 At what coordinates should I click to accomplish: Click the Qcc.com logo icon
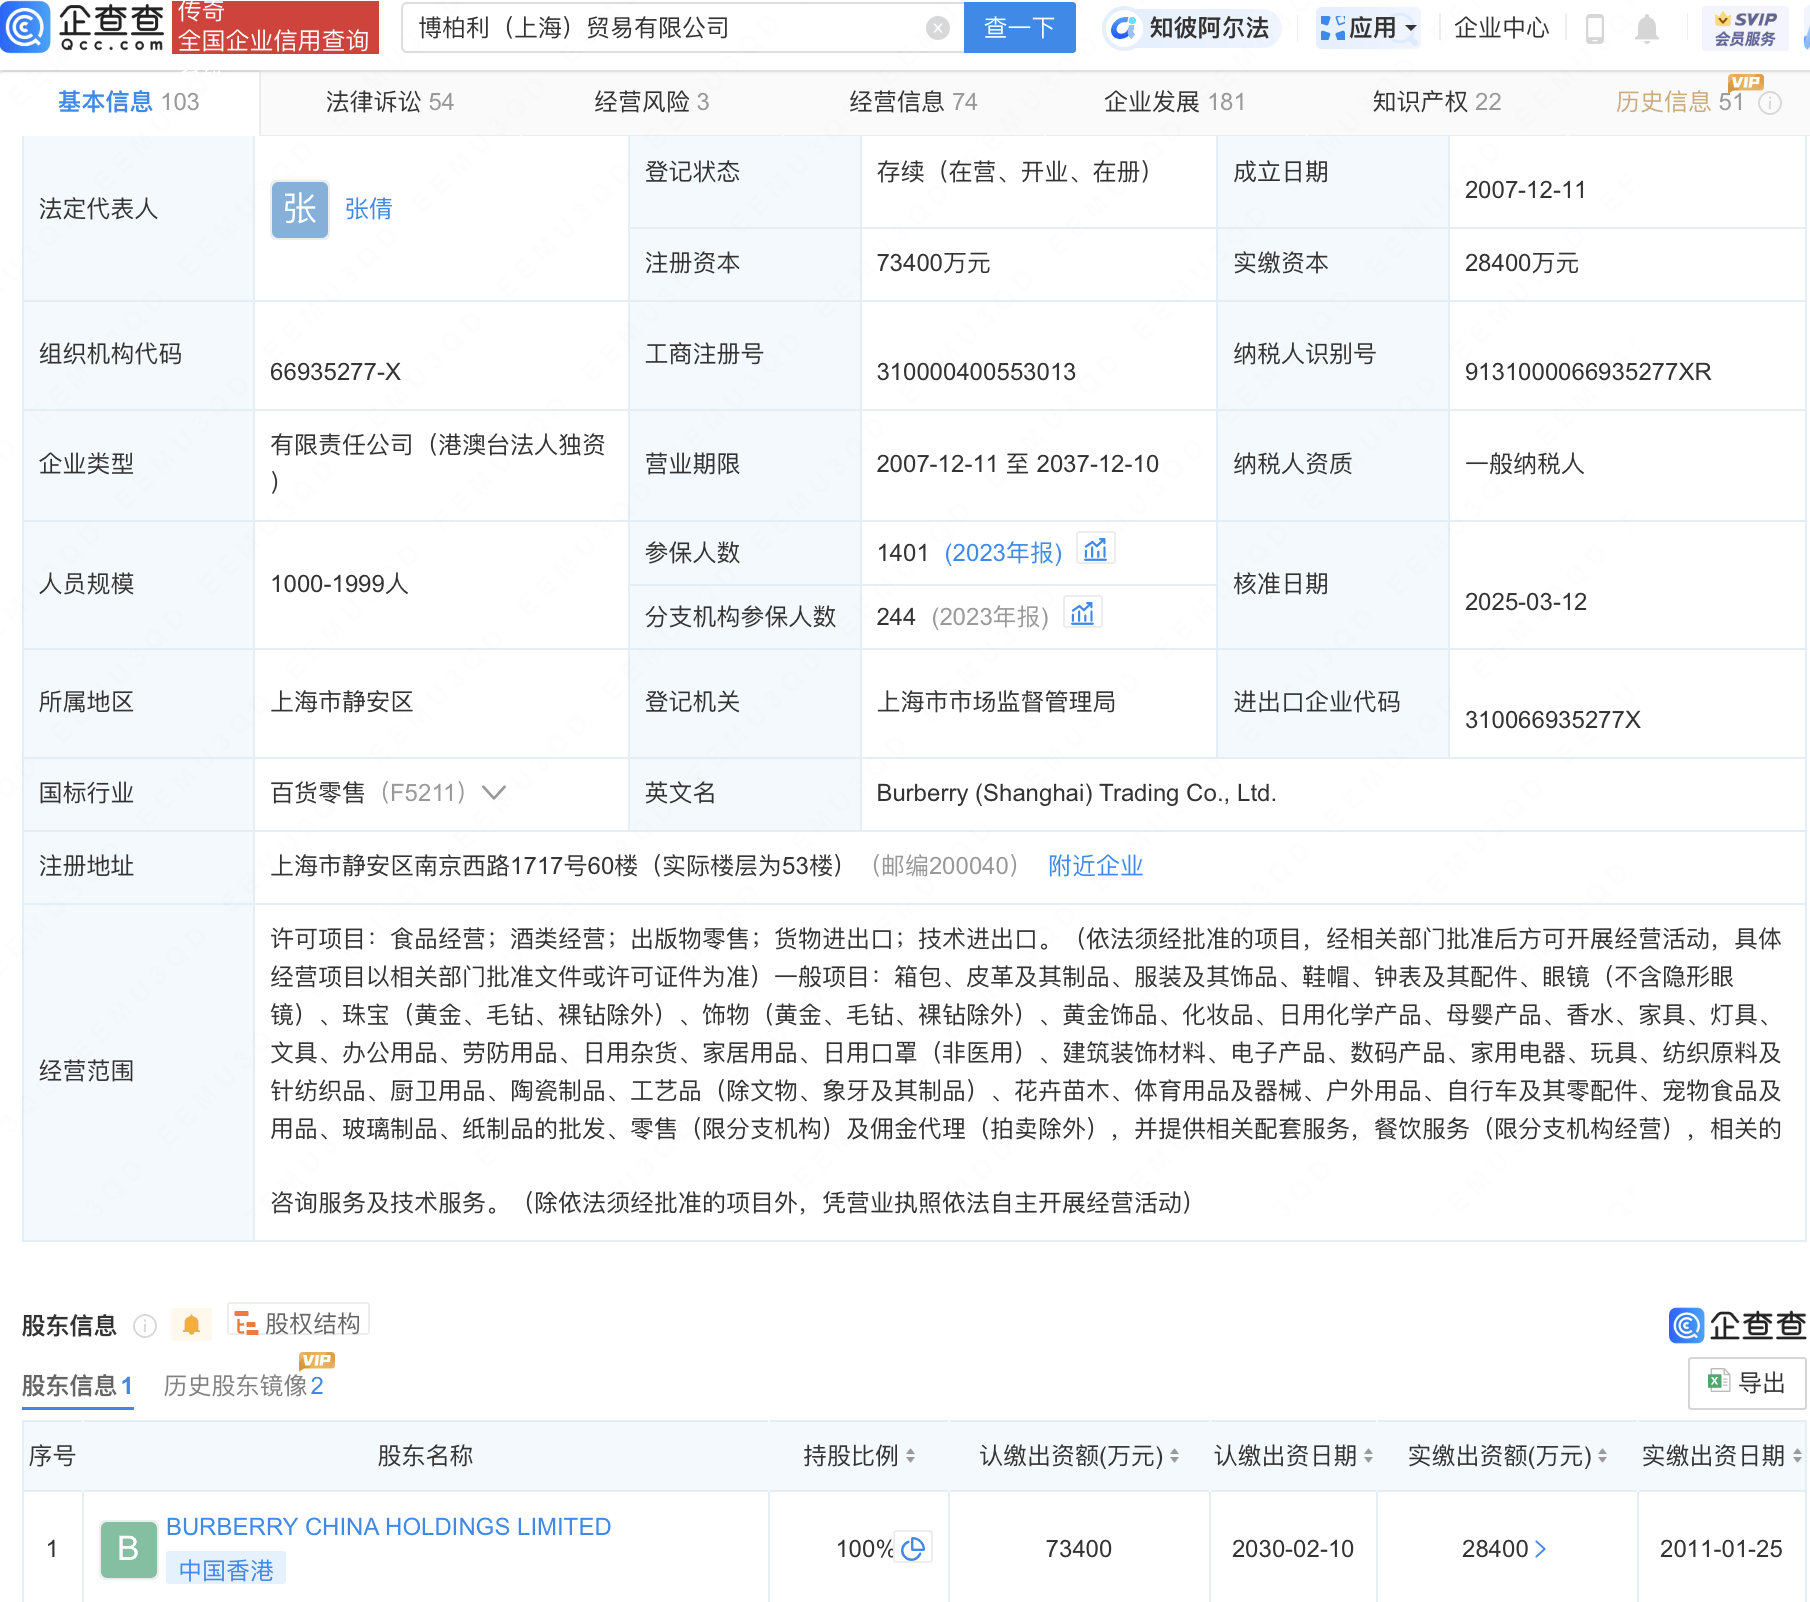coord(25,27)
